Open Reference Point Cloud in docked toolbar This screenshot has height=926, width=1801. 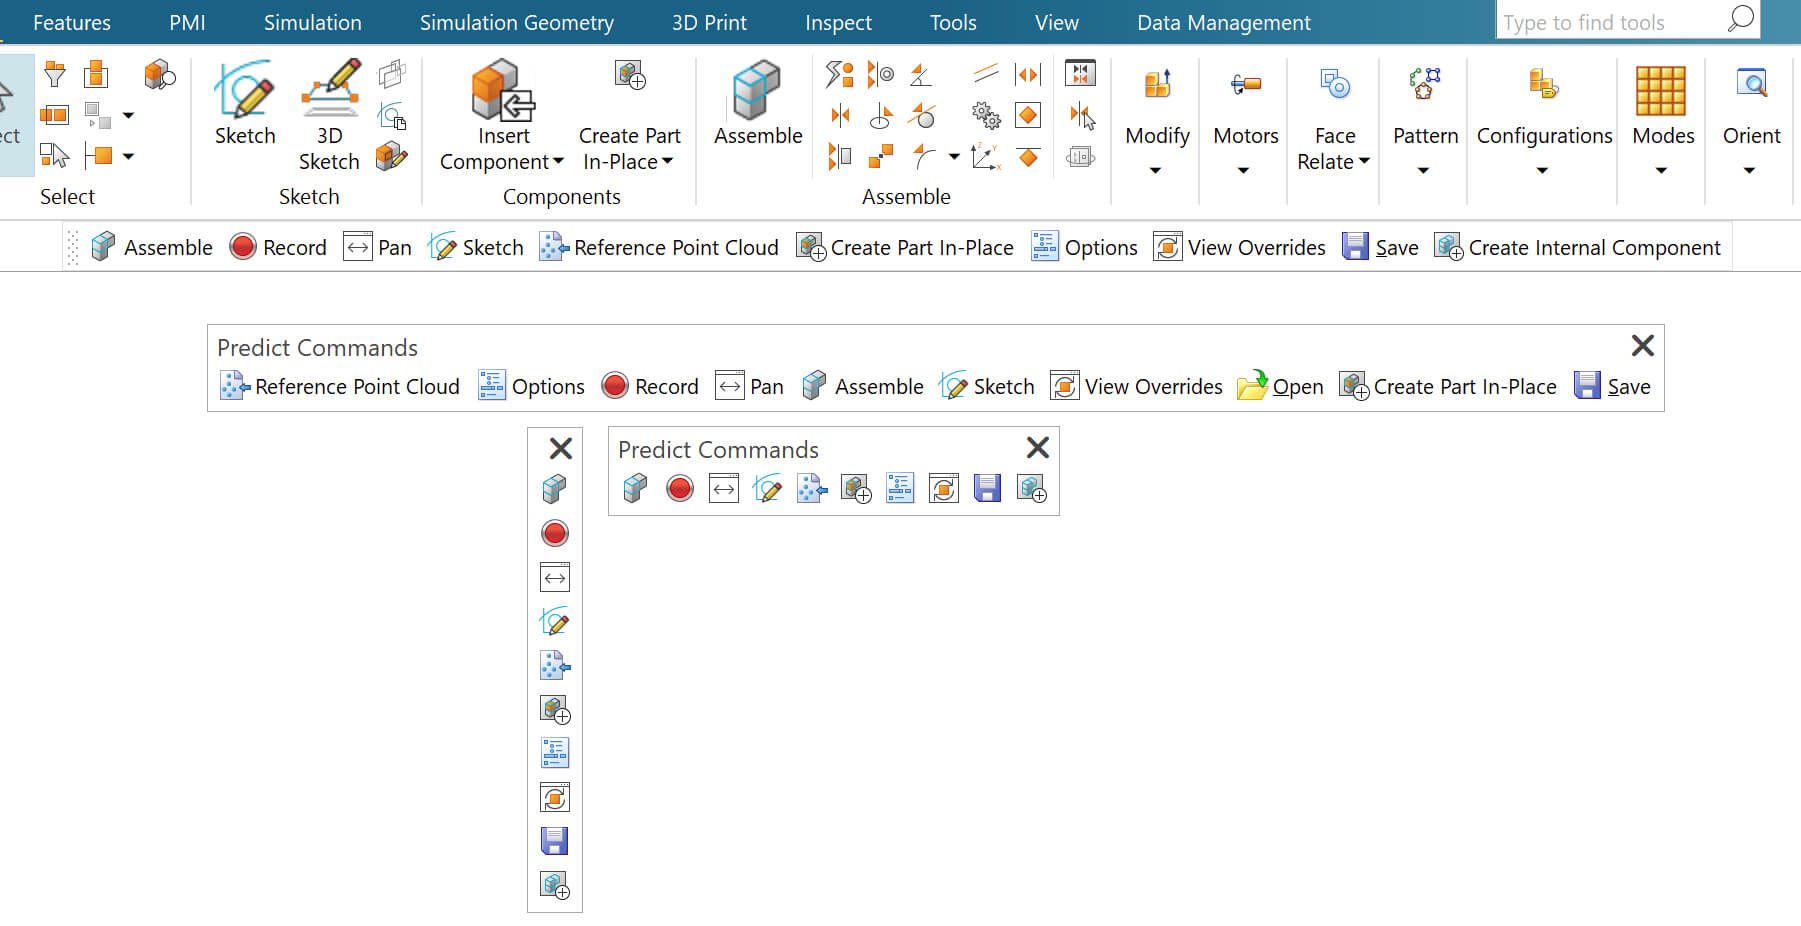click(x=659, y=247)
